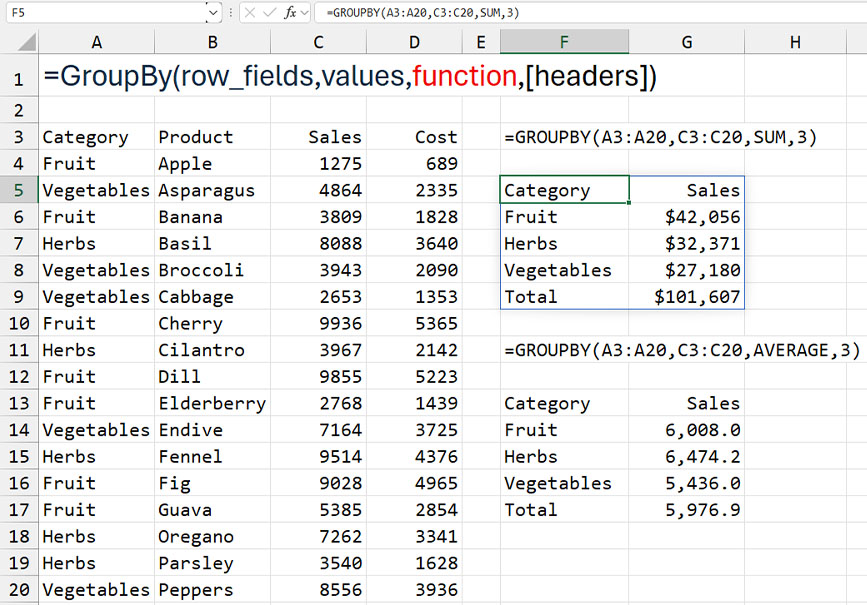Screen dimensions: 867x605
Task: Click inside the Name Box showing F5
Action: coord(100,13)
